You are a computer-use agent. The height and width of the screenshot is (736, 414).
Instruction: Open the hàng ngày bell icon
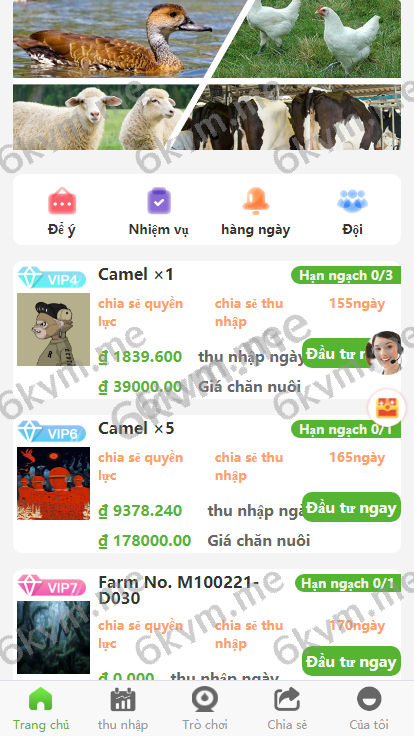pyautogui.click(x=256, y=201)
